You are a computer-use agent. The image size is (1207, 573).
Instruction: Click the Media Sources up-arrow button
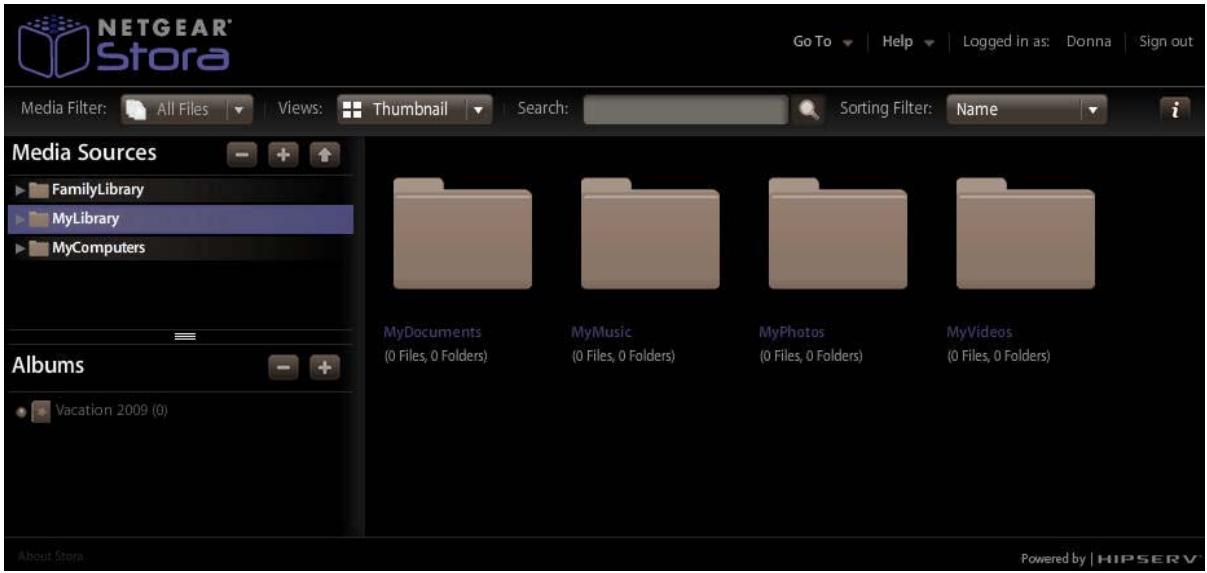point(323,156)
